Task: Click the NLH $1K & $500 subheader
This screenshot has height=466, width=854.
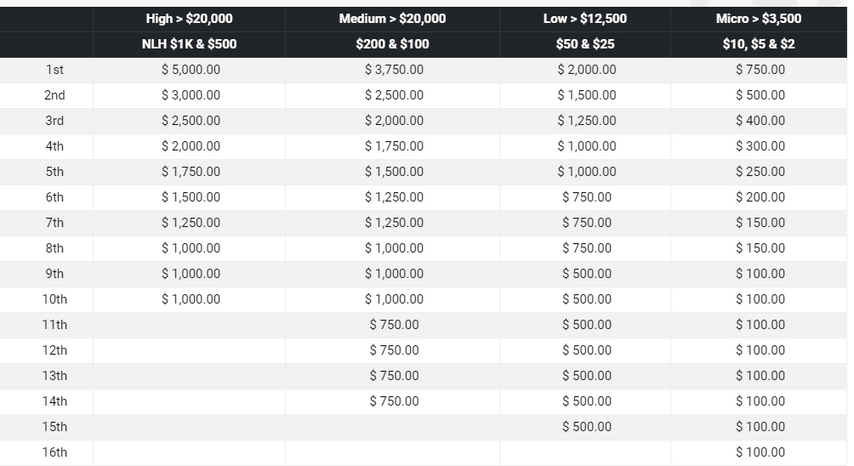Action: coord(189,44)
